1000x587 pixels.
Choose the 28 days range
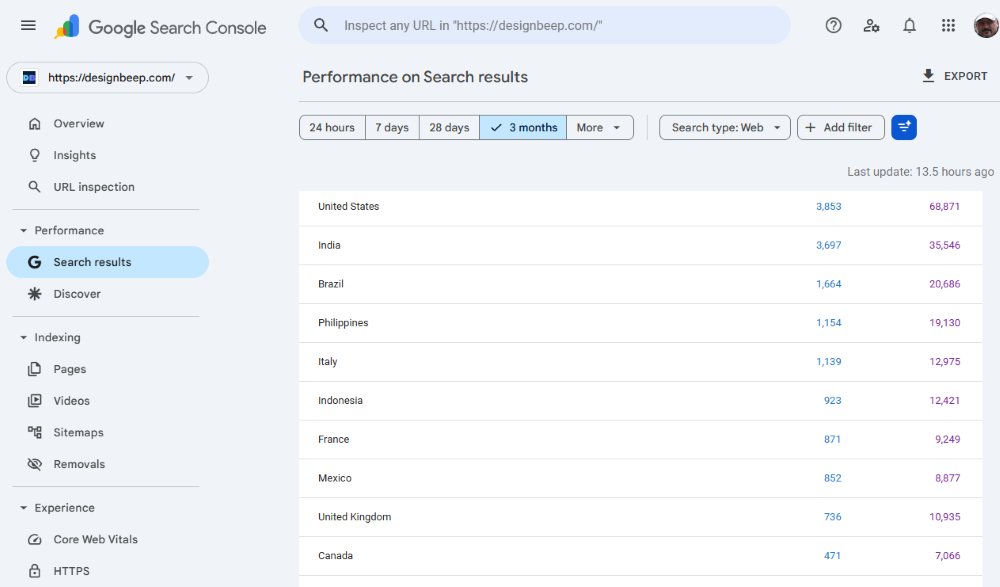pos(449,127)
